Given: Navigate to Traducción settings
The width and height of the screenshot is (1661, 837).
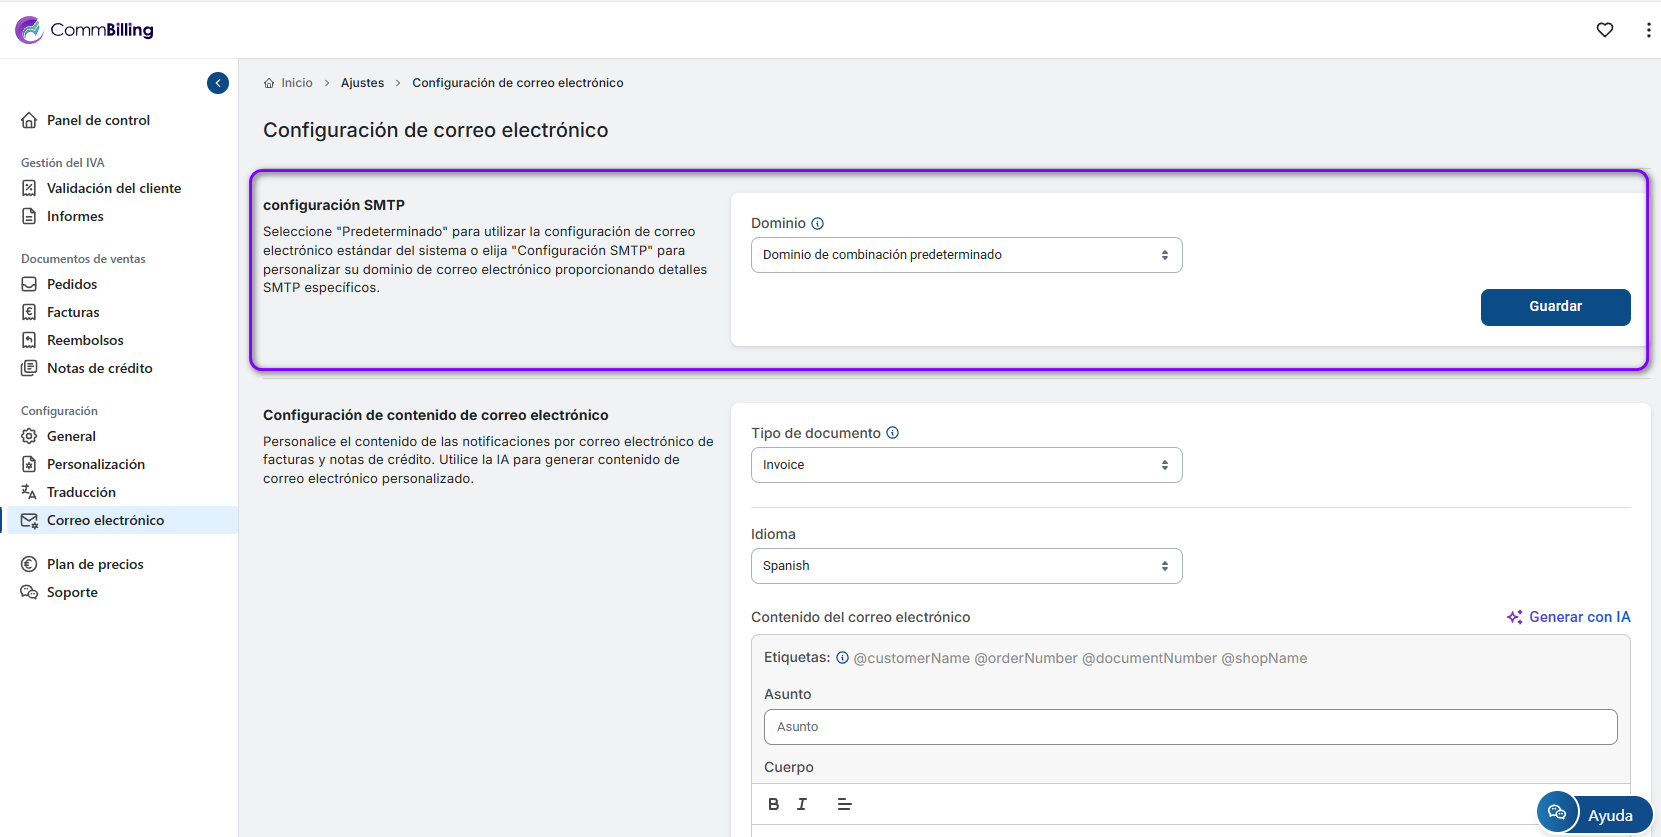Looking at the screenshot, I should point(81,492).
